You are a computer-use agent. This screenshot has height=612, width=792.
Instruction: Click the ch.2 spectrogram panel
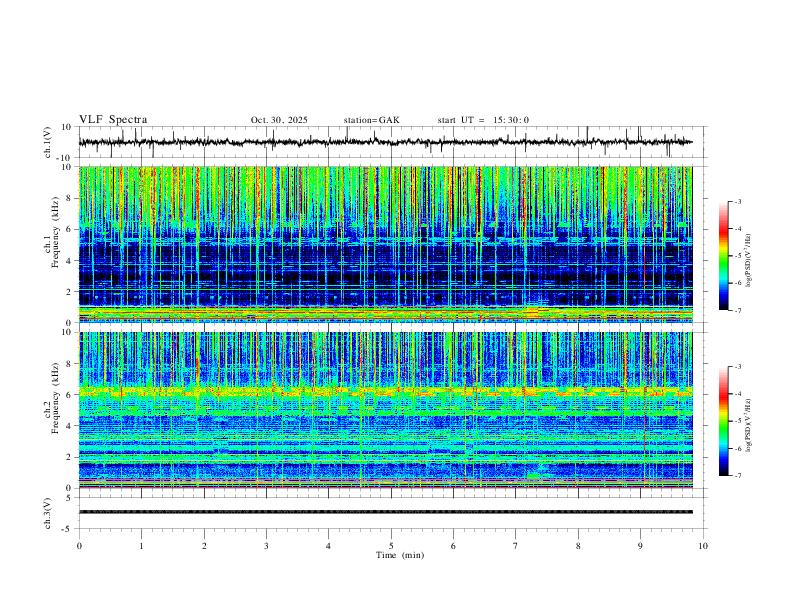385,410
